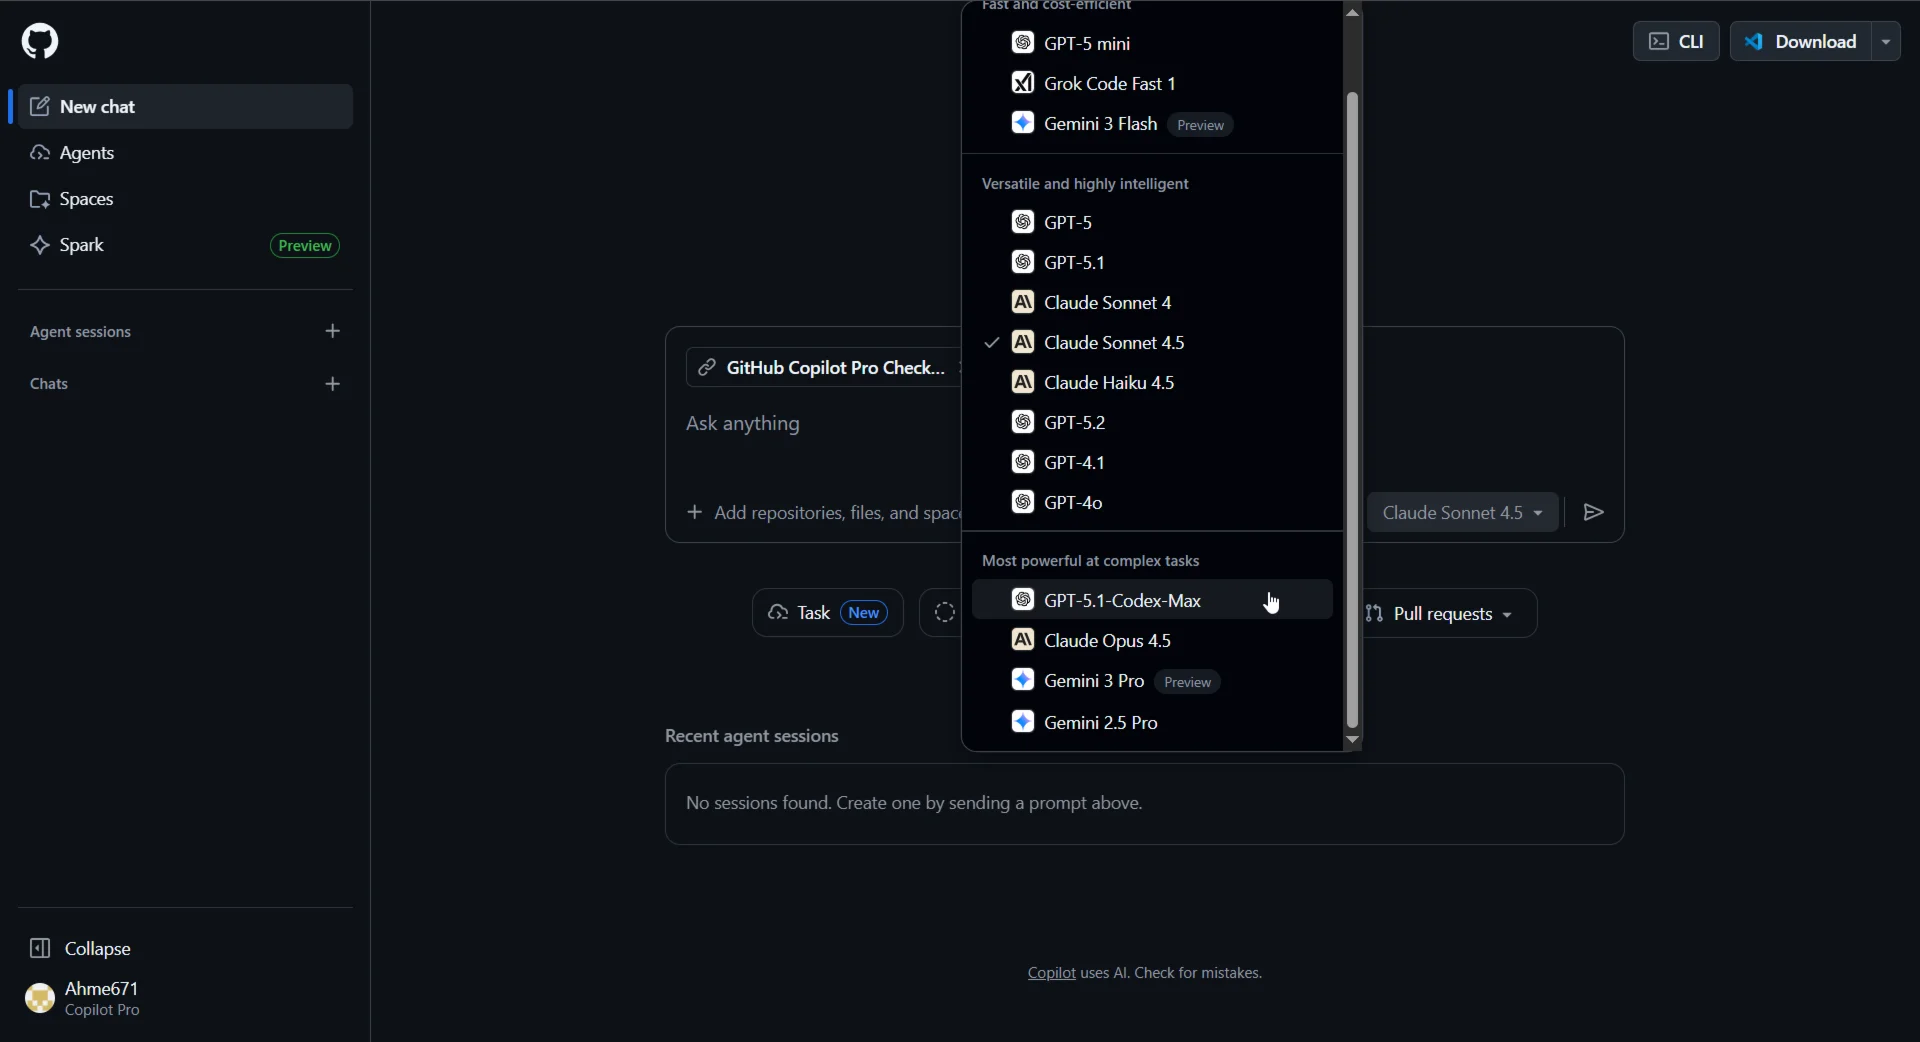Click the Collapse sidebar icon
Screen dimensions: 1920x1042
click(40, 948)
